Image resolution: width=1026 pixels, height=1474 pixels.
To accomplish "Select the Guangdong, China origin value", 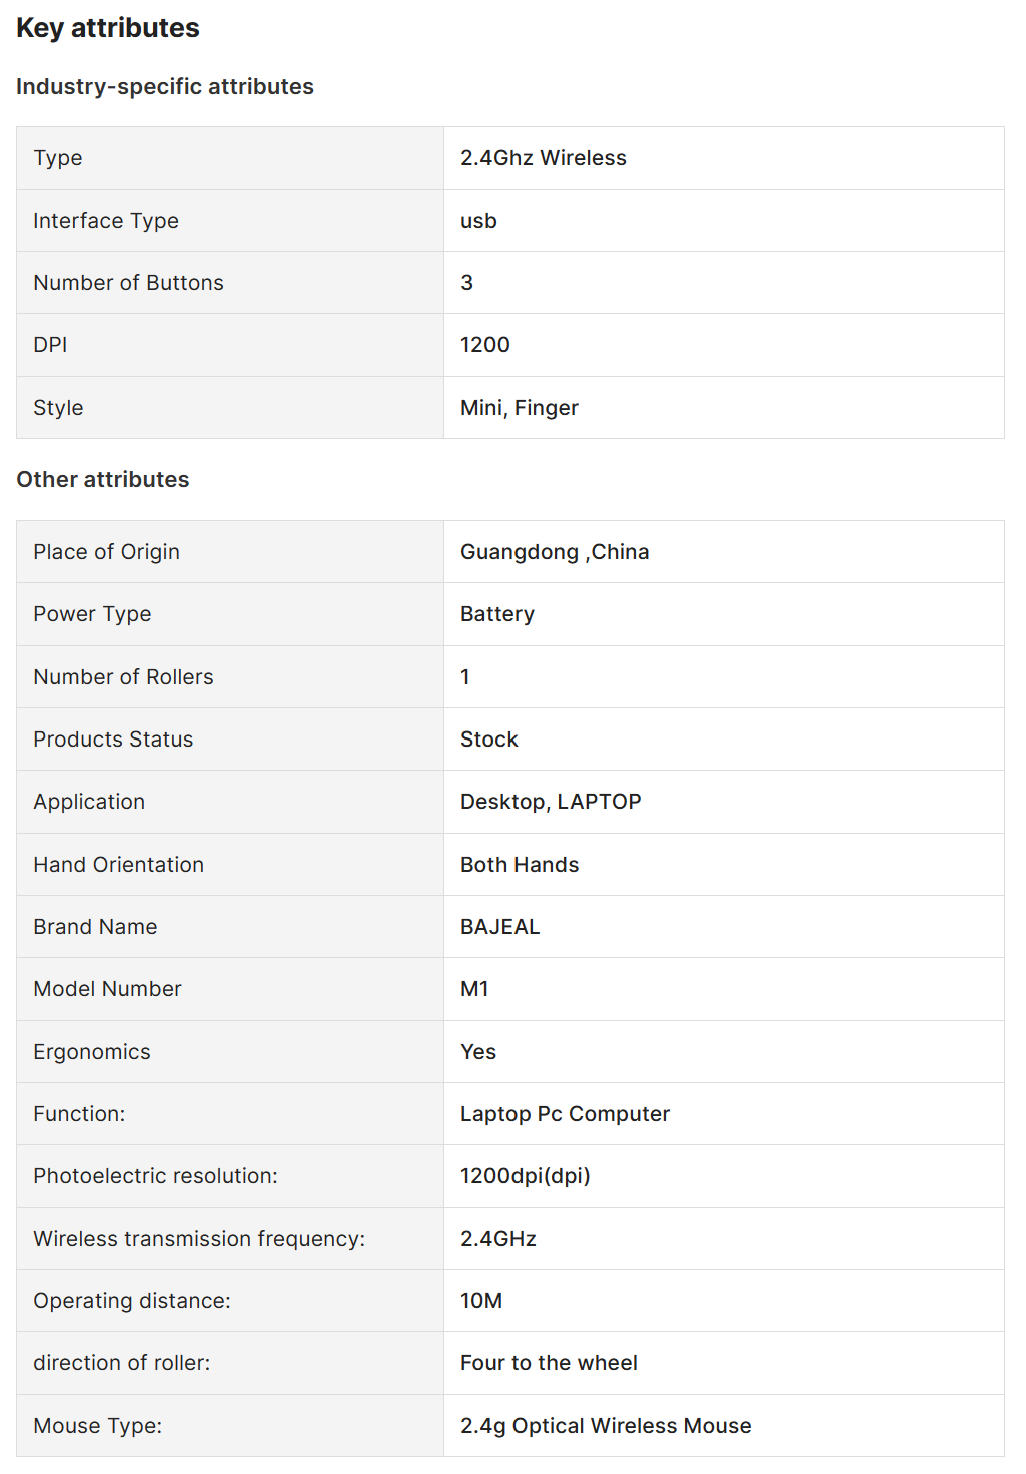I will (x=554, y=552).
